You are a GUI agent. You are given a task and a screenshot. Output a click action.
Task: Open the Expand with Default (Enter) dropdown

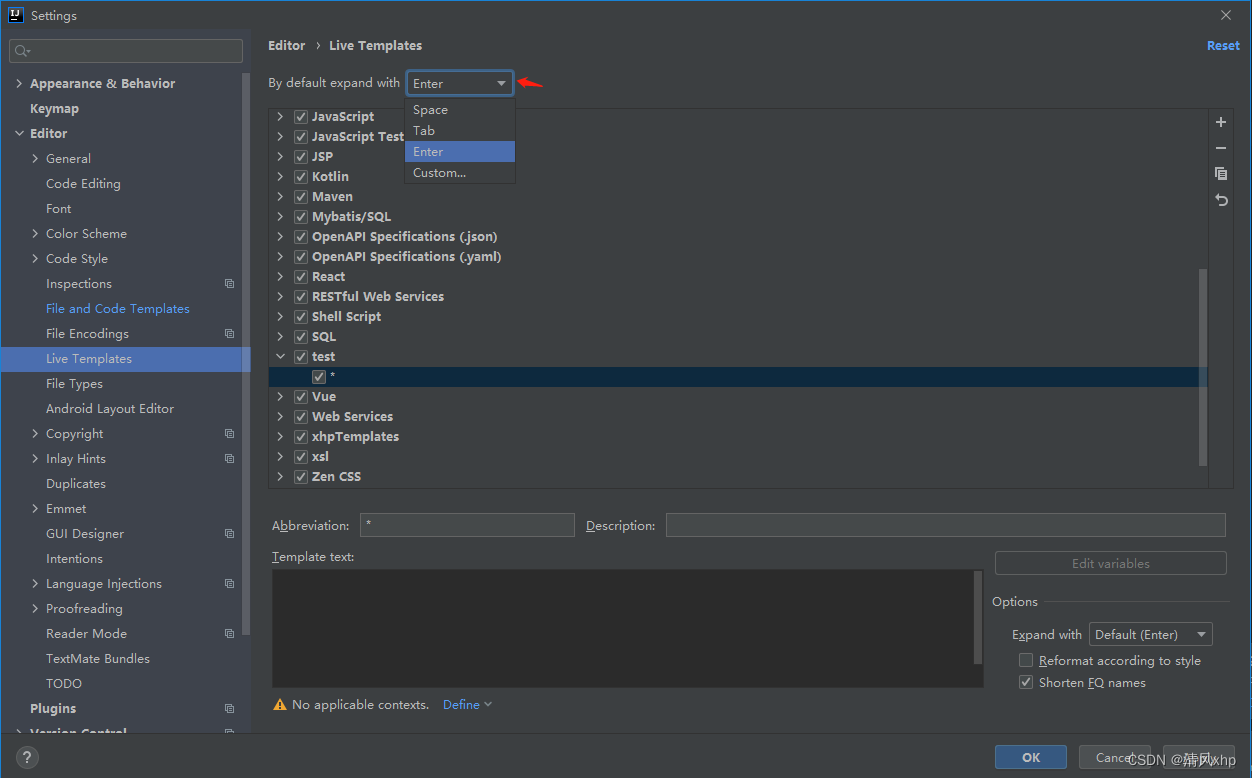pos(1150,634)
